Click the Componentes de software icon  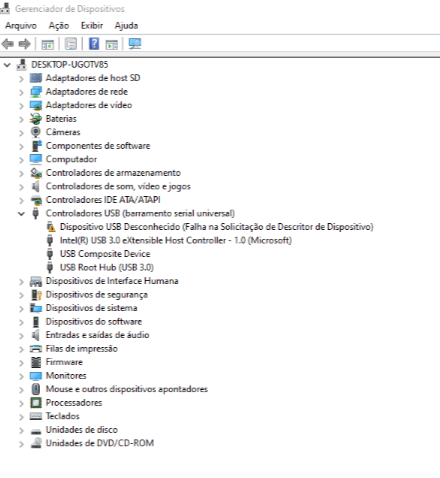coord(36,146)
